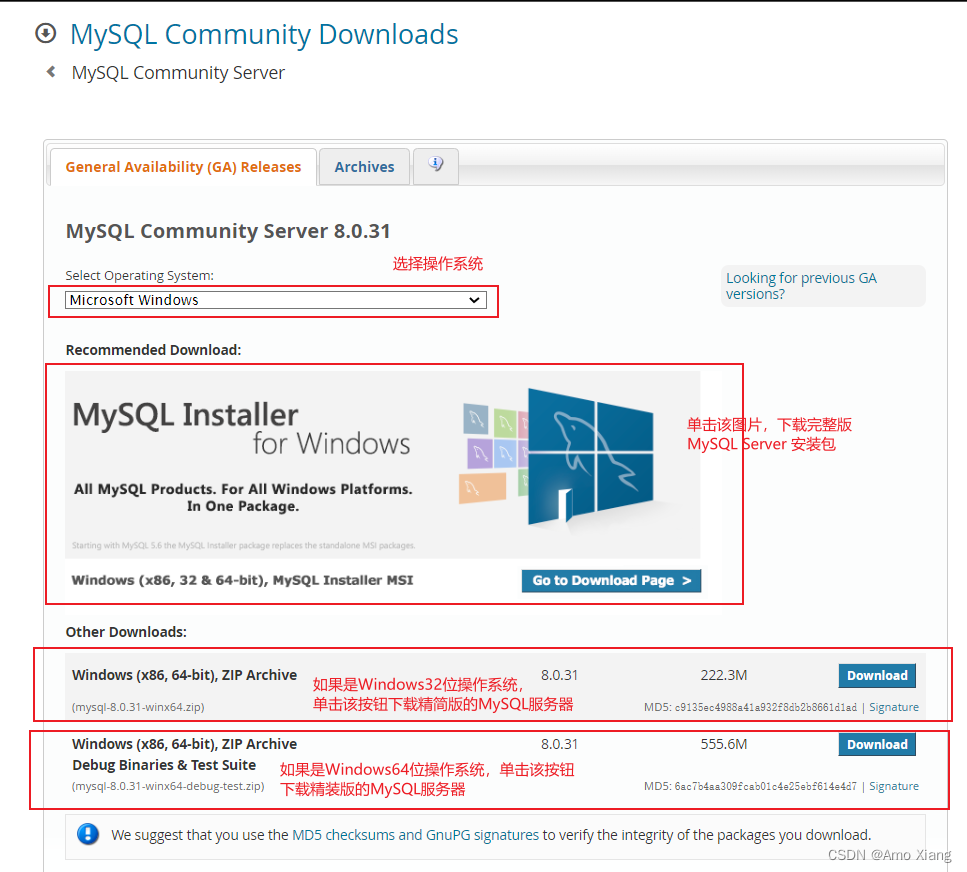This screenshot has height=872, width=967.
Task: Open Signature link for mysql-8.0.31-winx64.zip
Action: click(x=894, y=707)
